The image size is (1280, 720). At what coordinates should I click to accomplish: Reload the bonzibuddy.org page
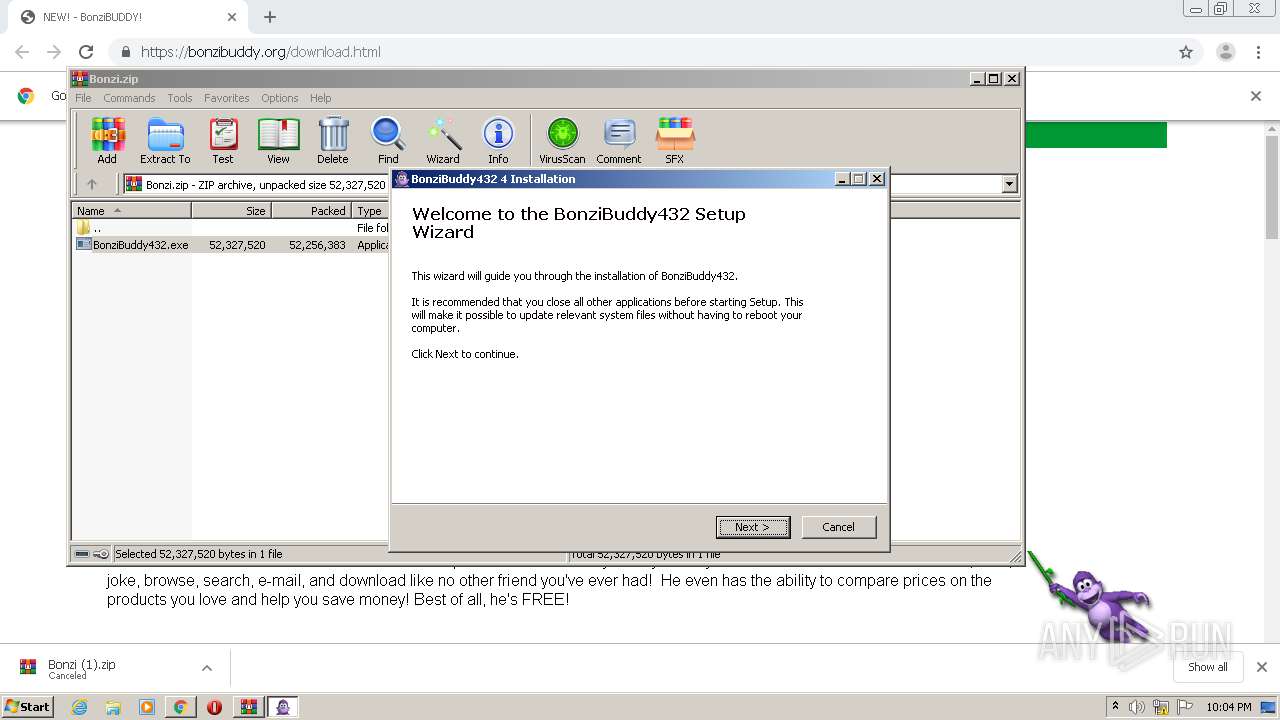pos(86,52)
